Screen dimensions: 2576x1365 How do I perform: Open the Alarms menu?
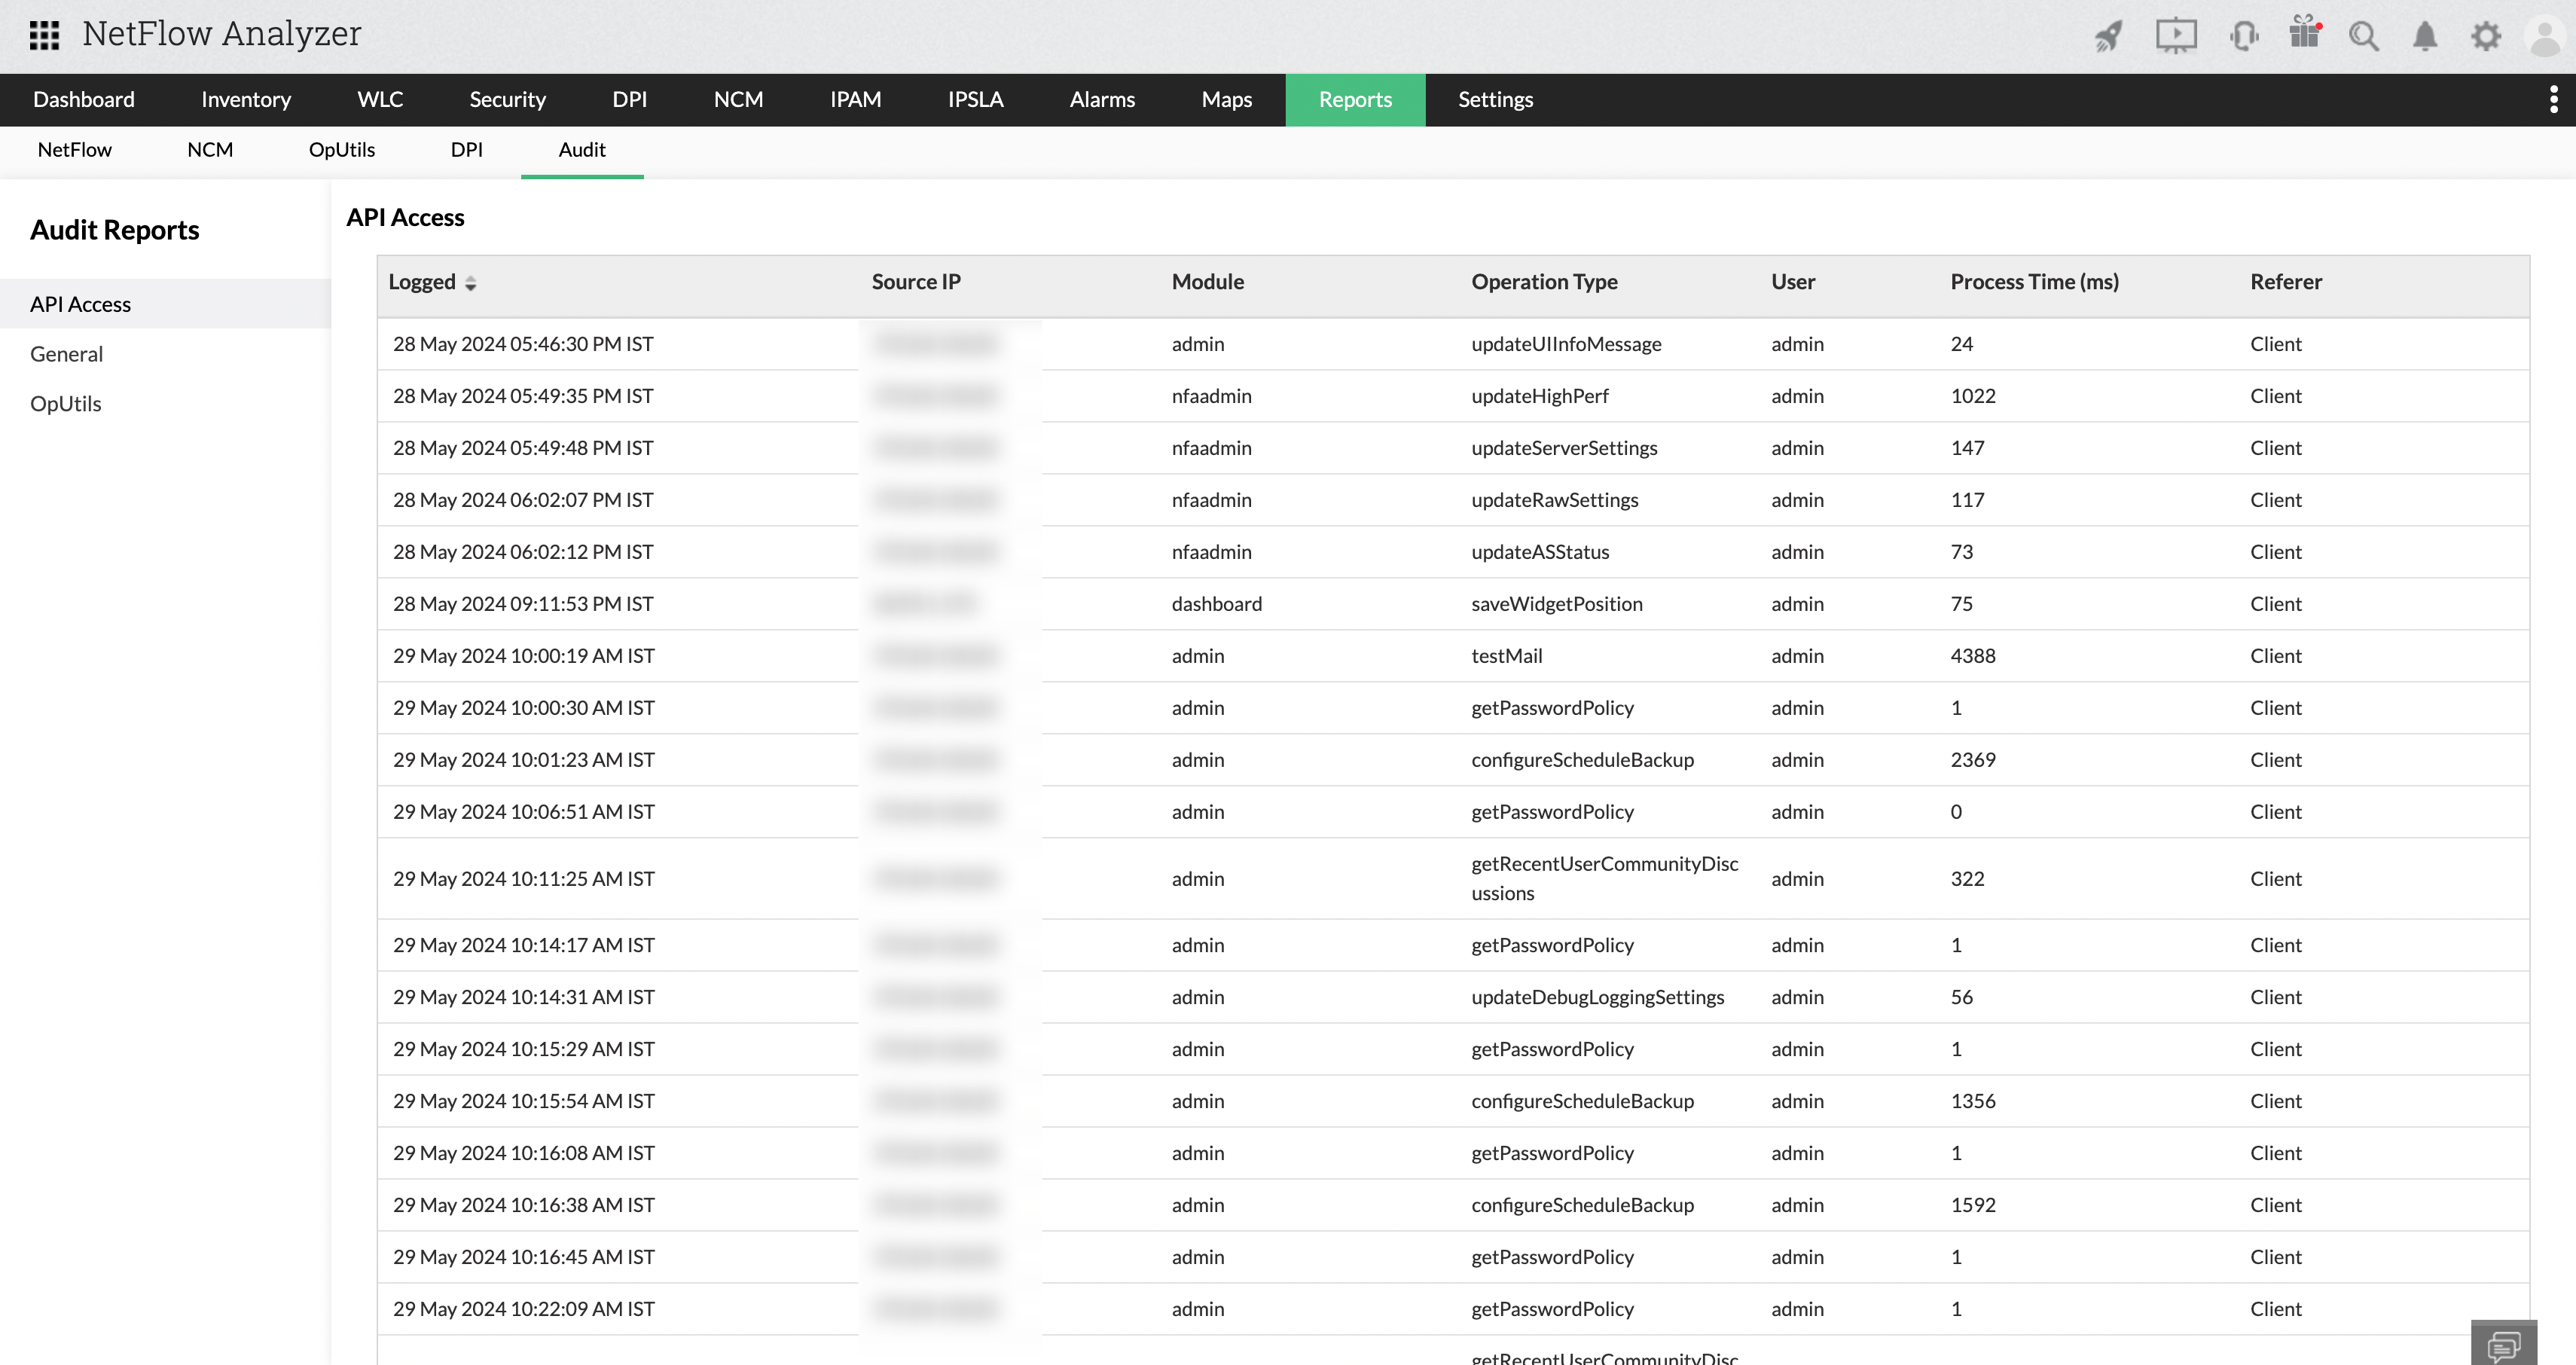(x=1102, y=99)
